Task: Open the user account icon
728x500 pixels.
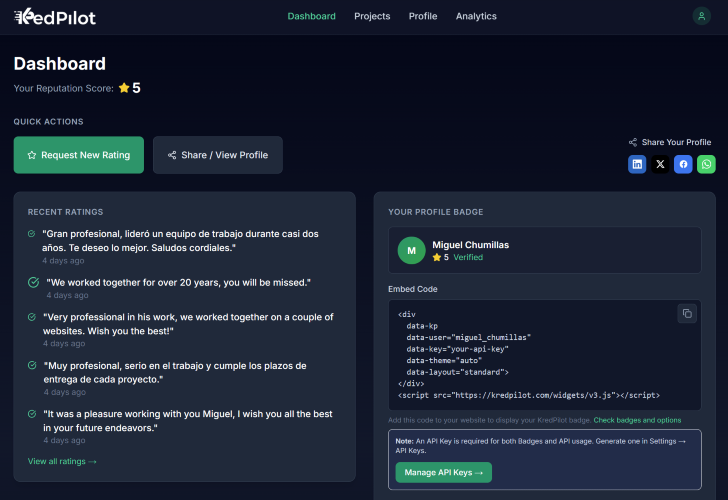Action: pos(701,16)
